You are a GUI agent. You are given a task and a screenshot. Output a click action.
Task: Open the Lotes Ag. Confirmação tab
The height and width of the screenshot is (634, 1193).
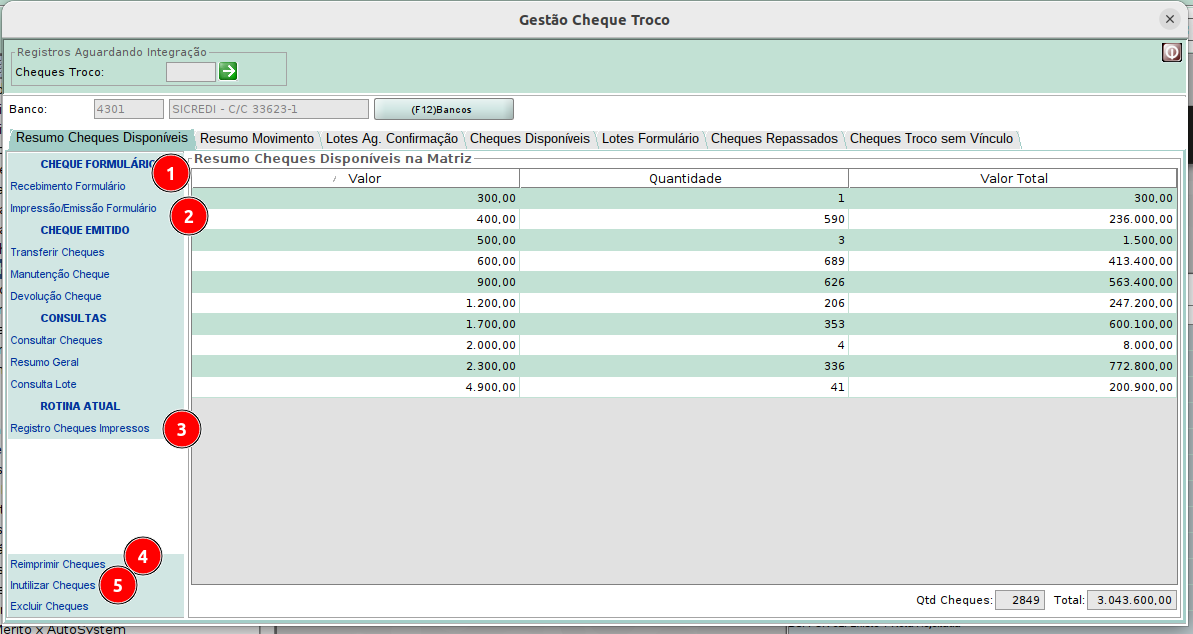[x=391, y=139]
